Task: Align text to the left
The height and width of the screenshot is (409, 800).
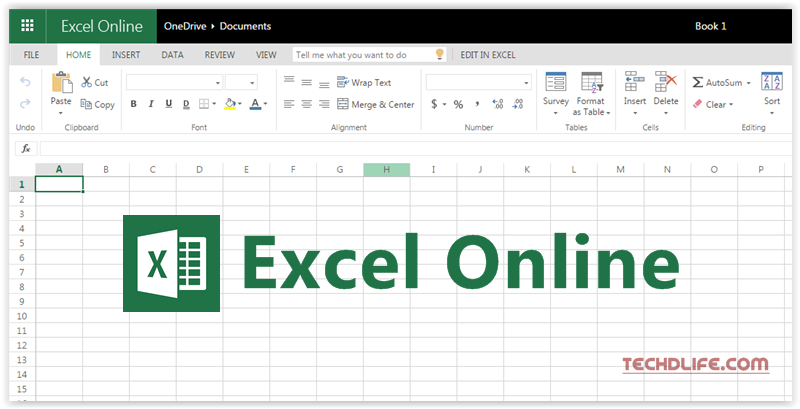Action: 289,104
